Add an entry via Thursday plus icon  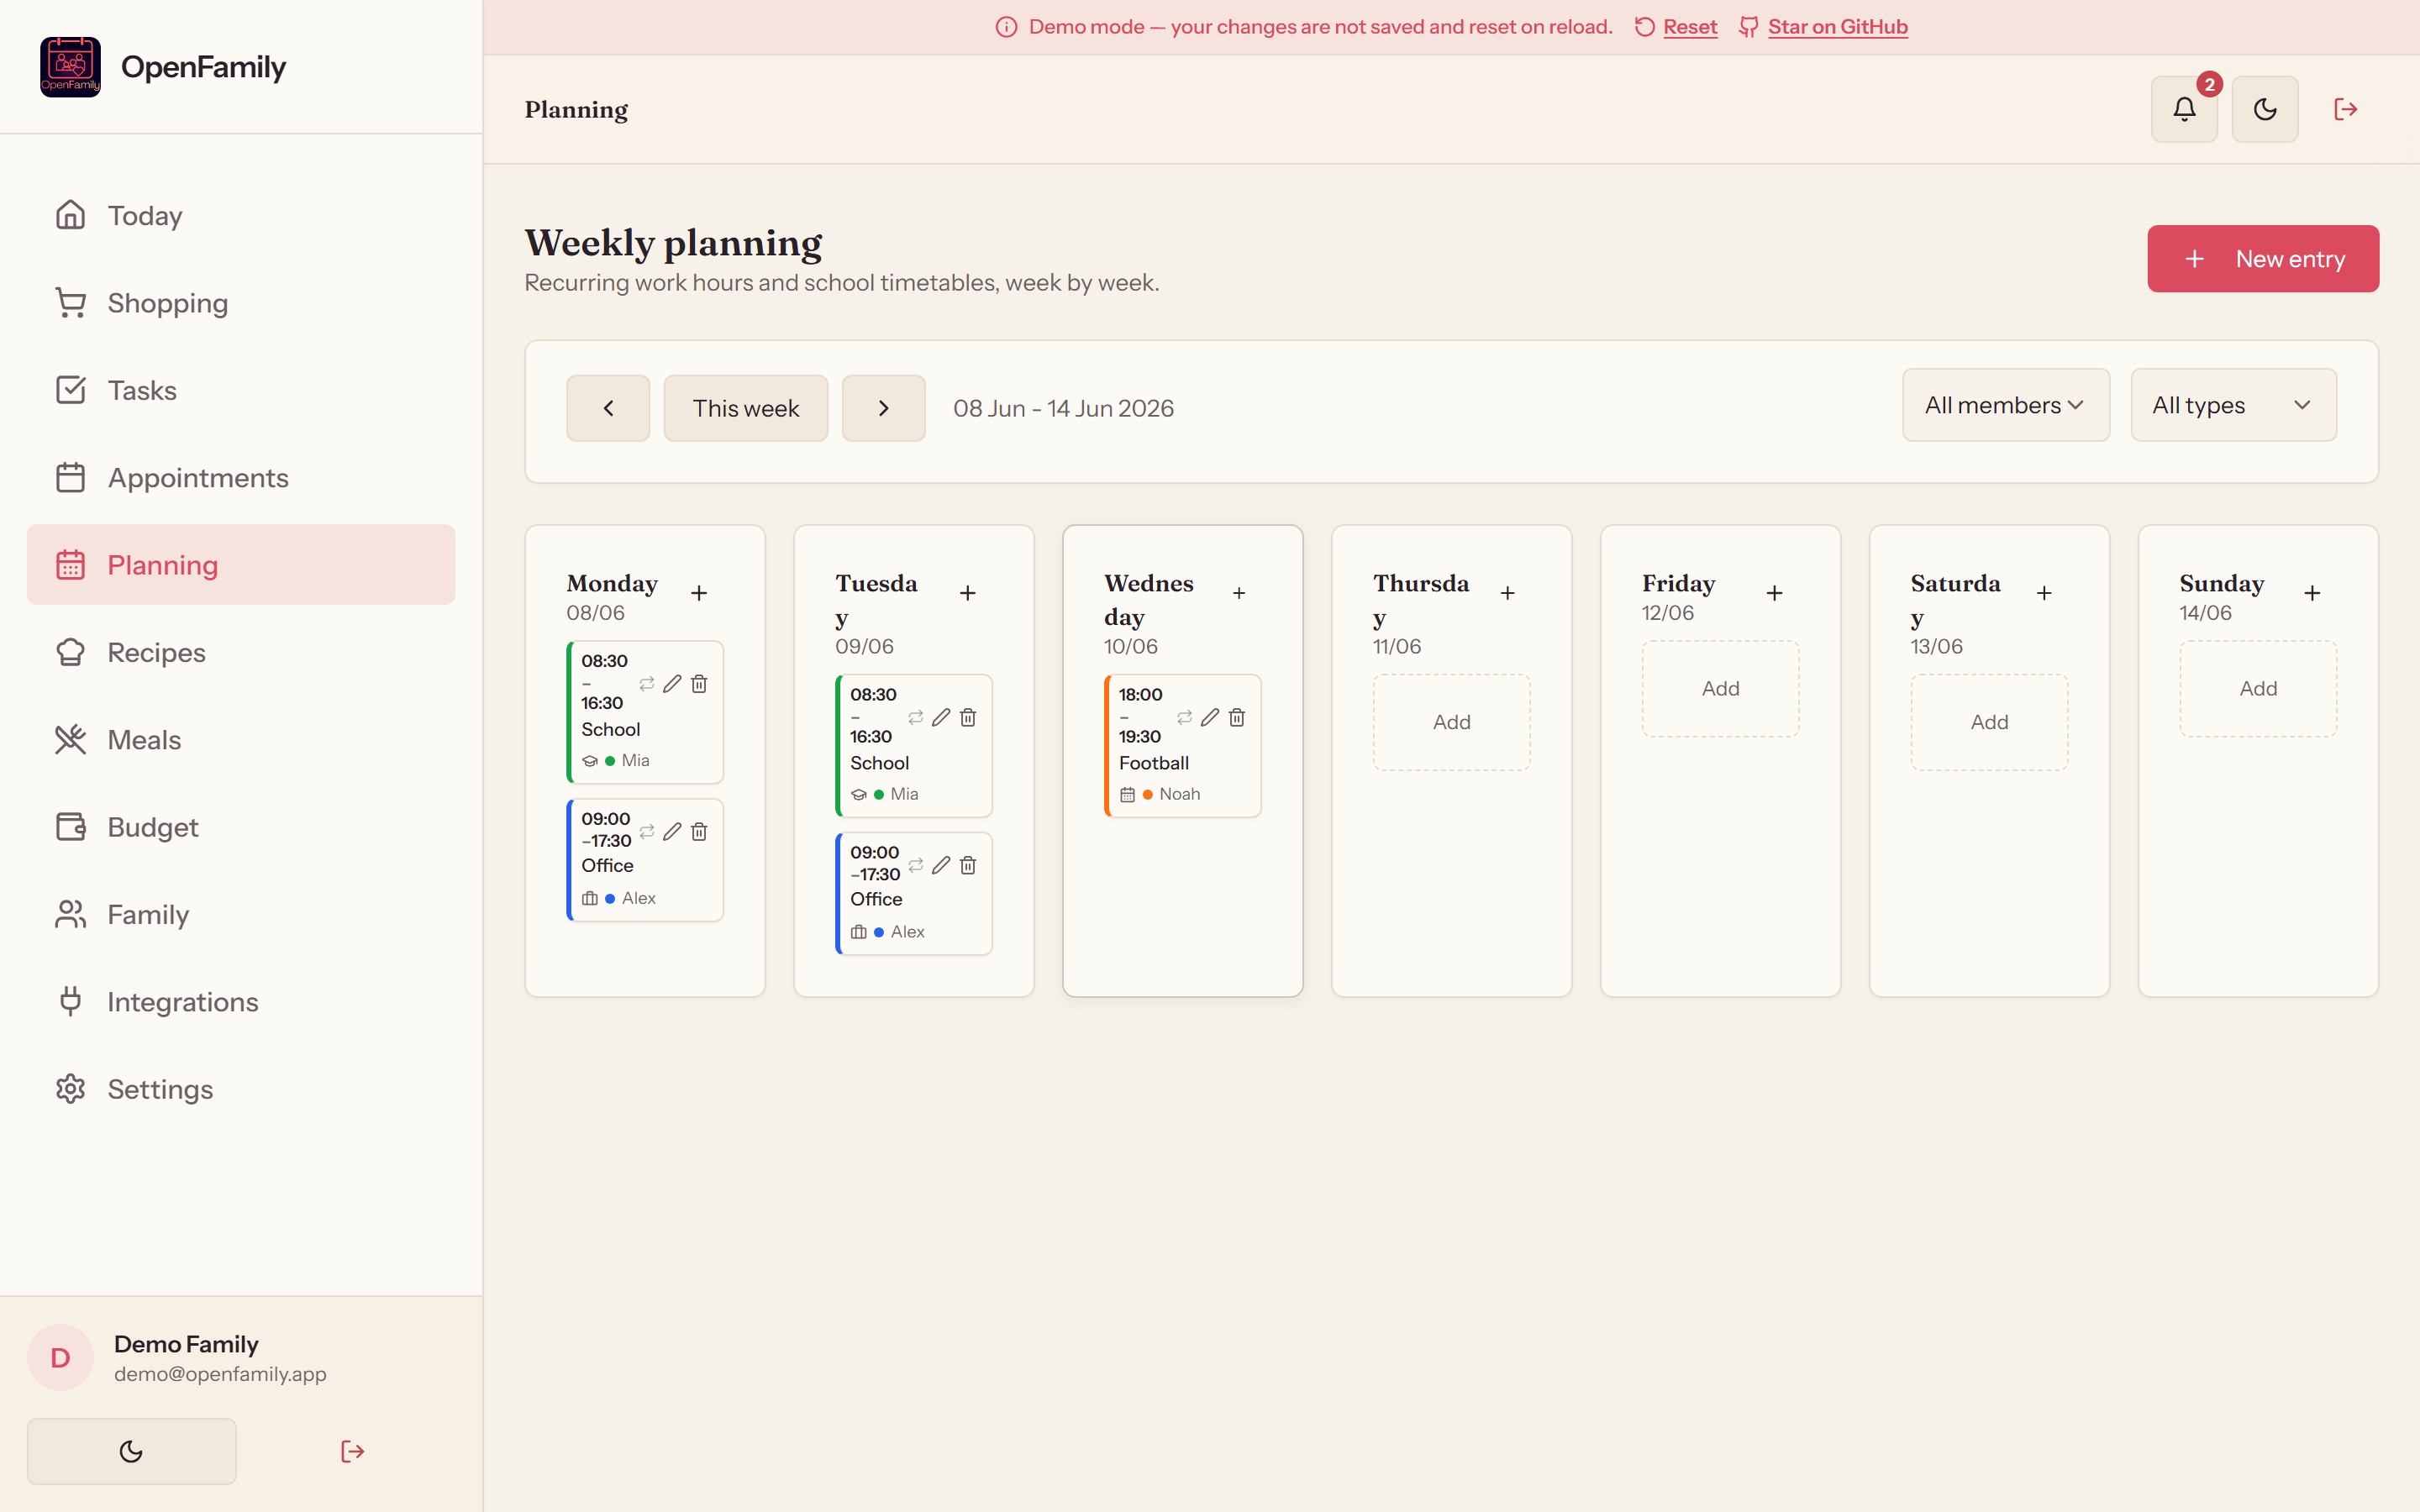1507,593
